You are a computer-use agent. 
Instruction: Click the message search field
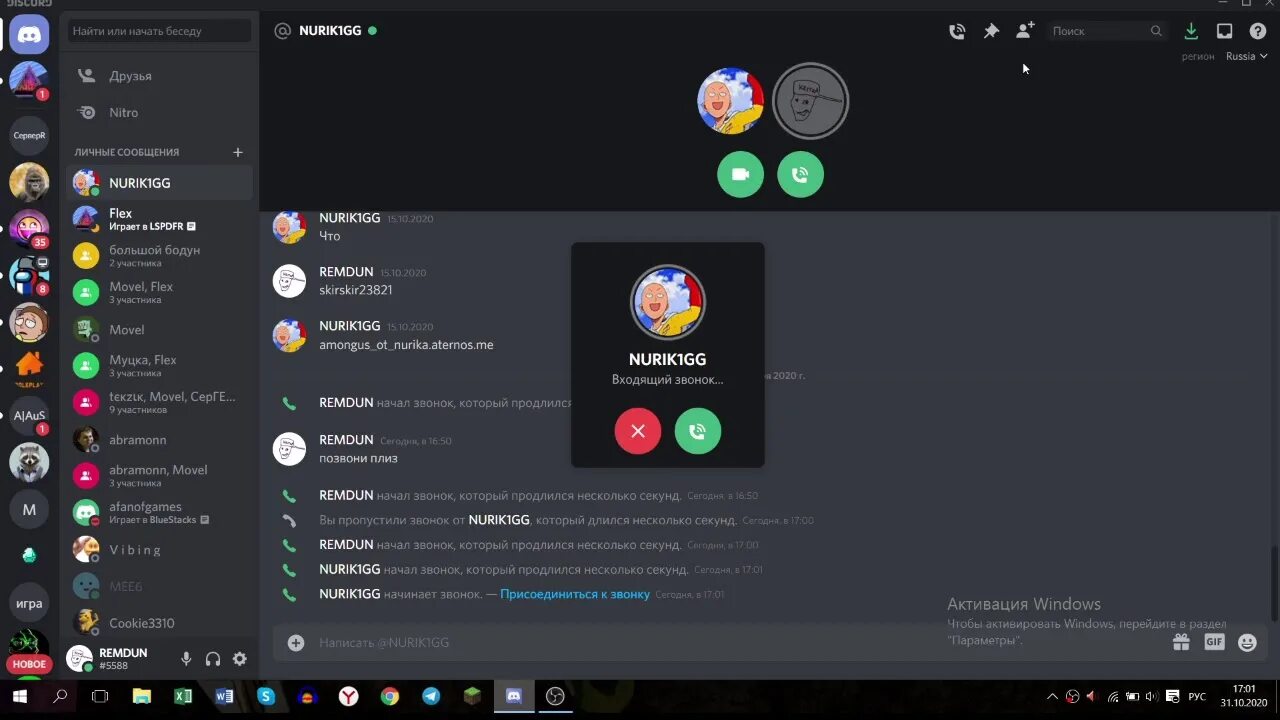pos(1106,31)
